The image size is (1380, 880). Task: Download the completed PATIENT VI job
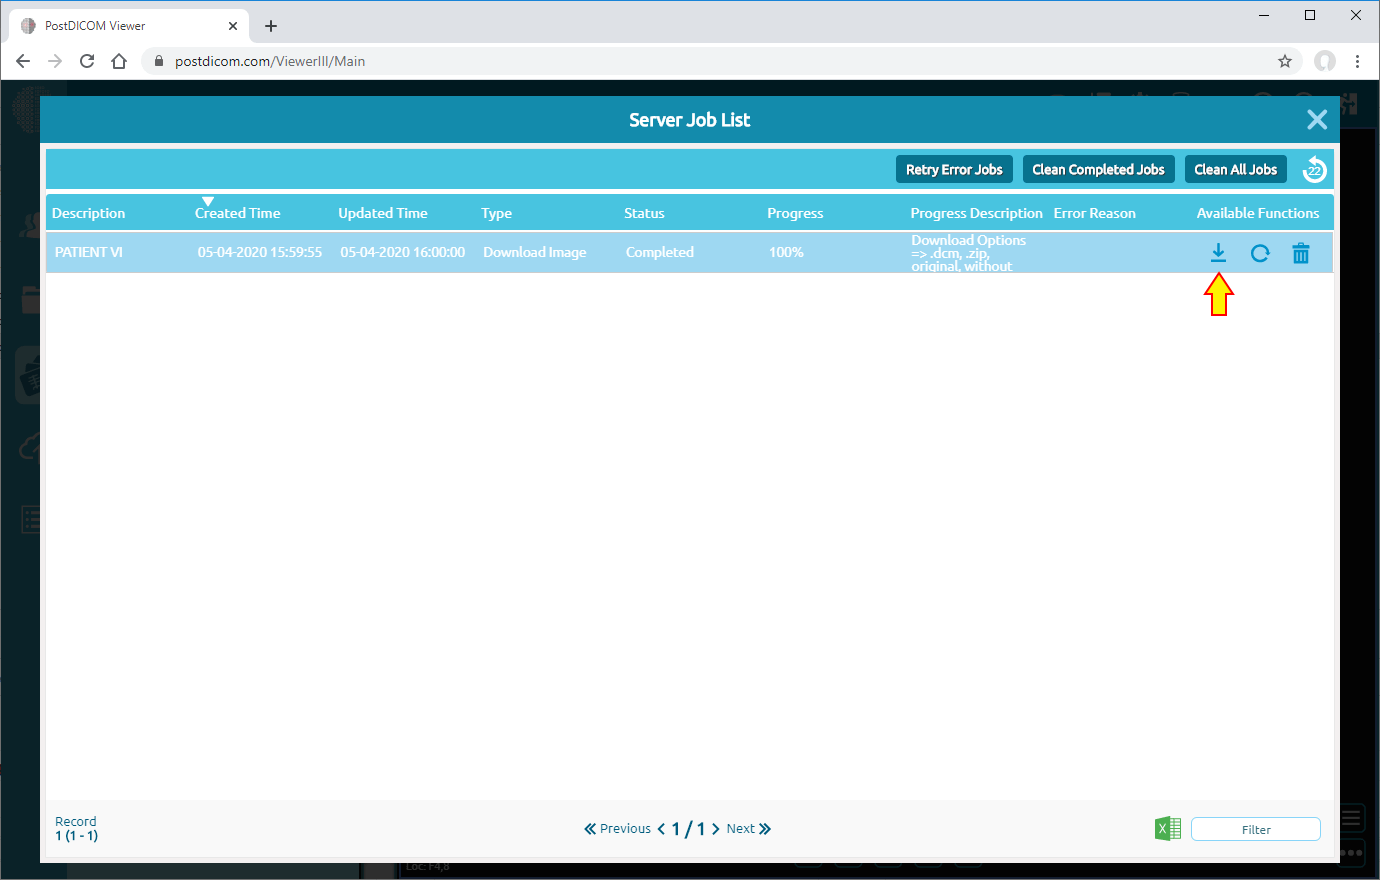[1218, 253]
